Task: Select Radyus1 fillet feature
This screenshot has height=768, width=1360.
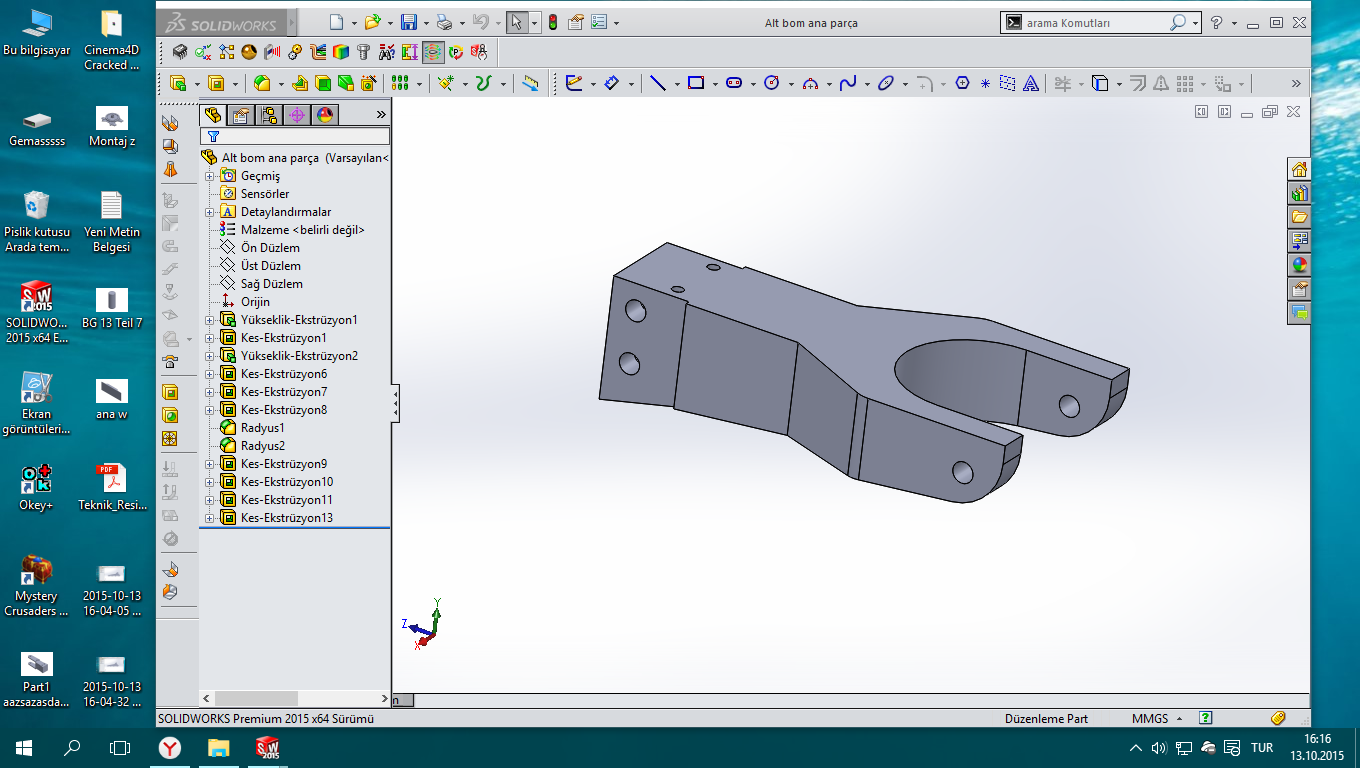Action: [263, 428]
